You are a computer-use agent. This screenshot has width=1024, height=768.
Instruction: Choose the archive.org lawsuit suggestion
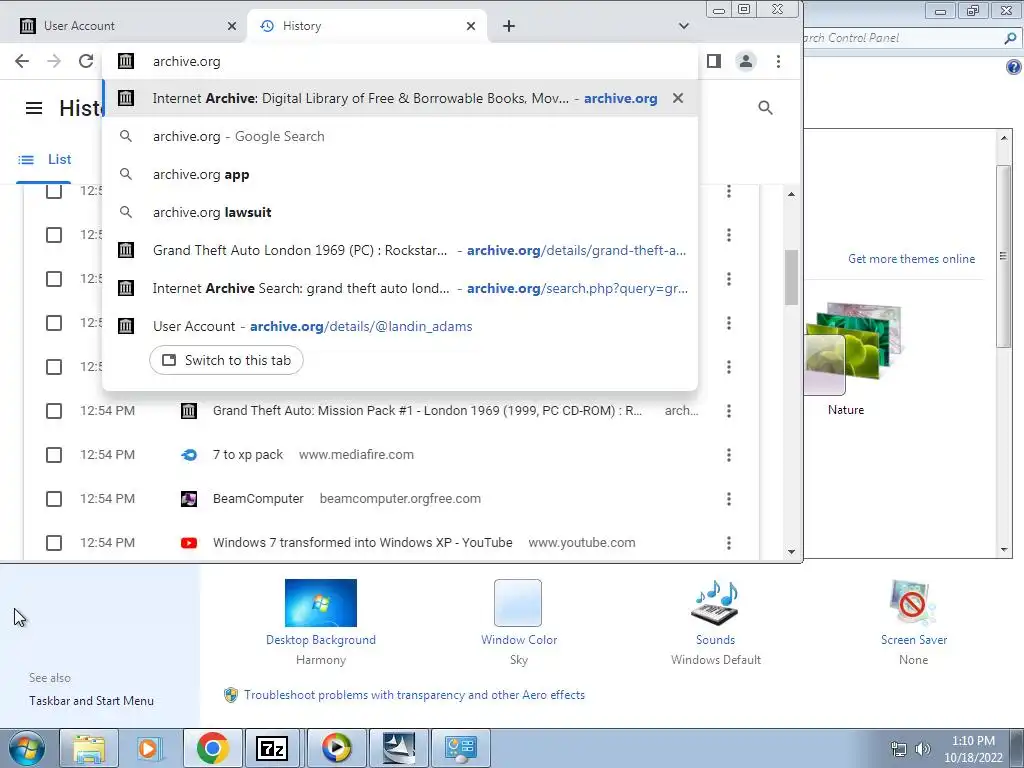tap(400, 212)
